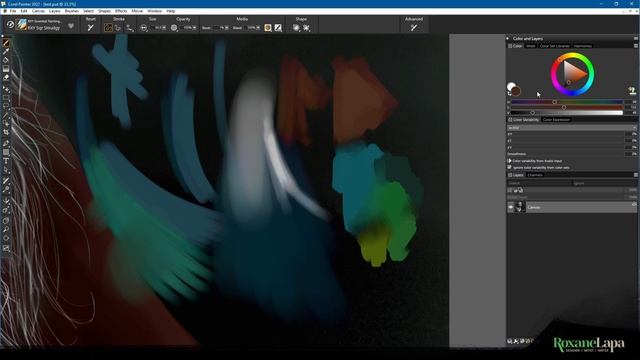The image size is (640, 360).
Task: Click the saturation slider handle
Action: [564, 107]
